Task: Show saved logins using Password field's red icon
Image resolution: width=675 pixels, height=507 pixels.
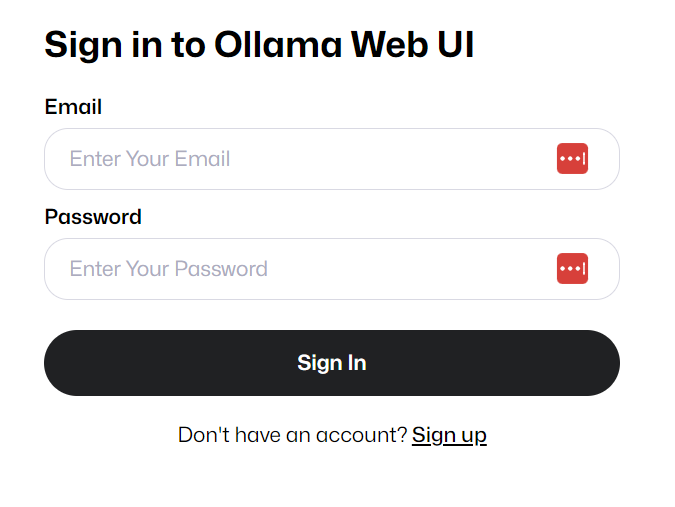Action: pyautogui.click(x=572, y=269)
